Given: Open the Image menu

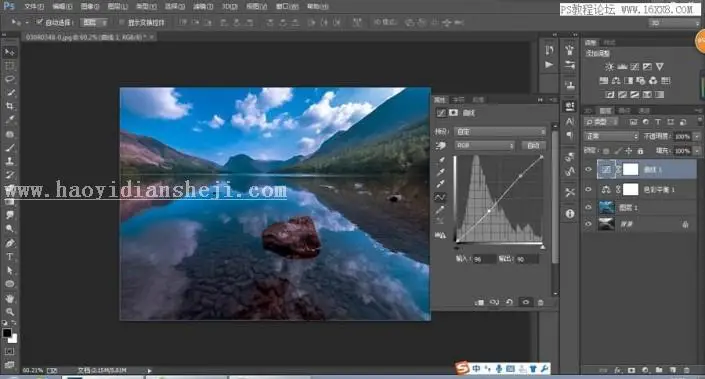Looking at the screenshot, I should point(89,6).
